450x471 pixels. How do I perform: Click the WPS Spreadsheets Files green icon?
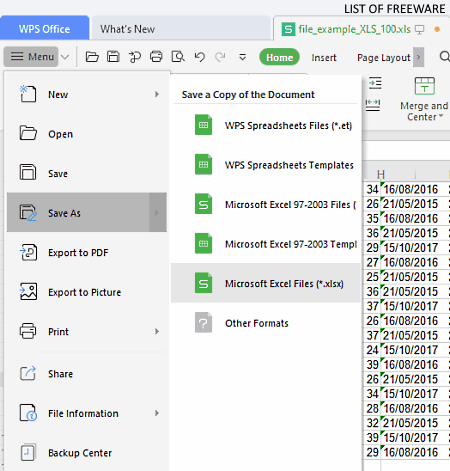point(203,124)
